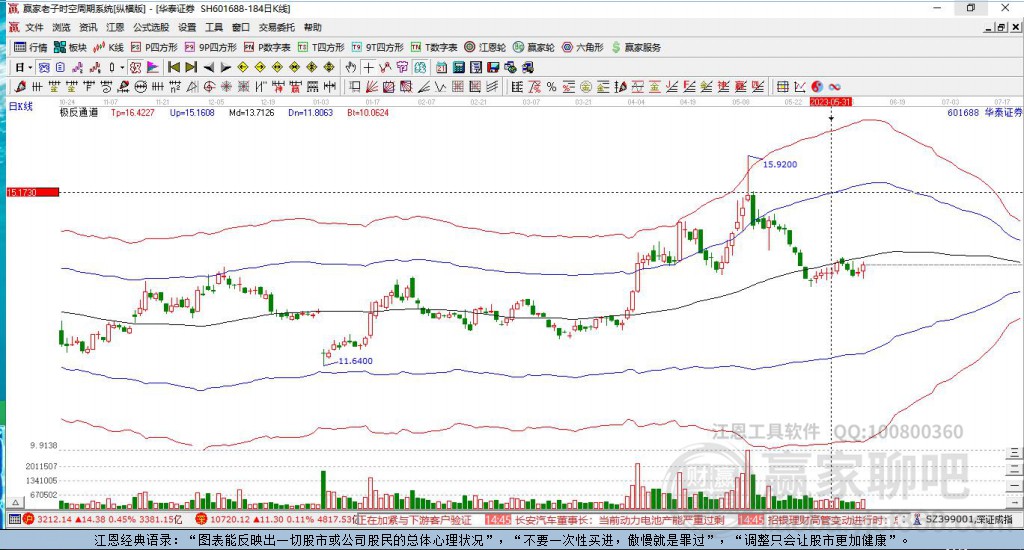1024x550 pixels.
Task: Open the 公式选股 menu
Action: tap(151, 27)
